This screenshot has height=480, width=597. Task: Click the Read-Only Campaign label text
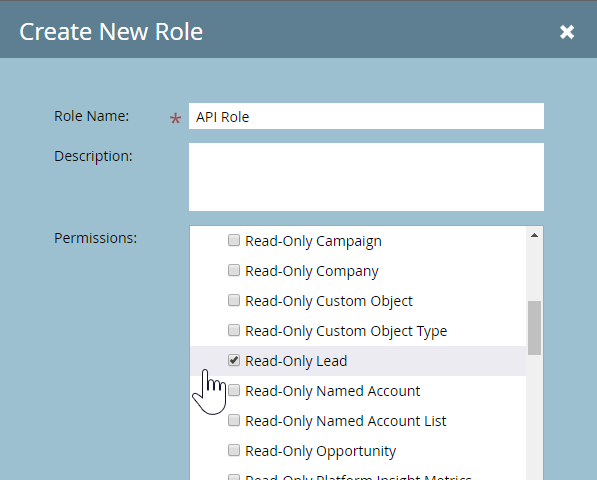coord(313,241)
